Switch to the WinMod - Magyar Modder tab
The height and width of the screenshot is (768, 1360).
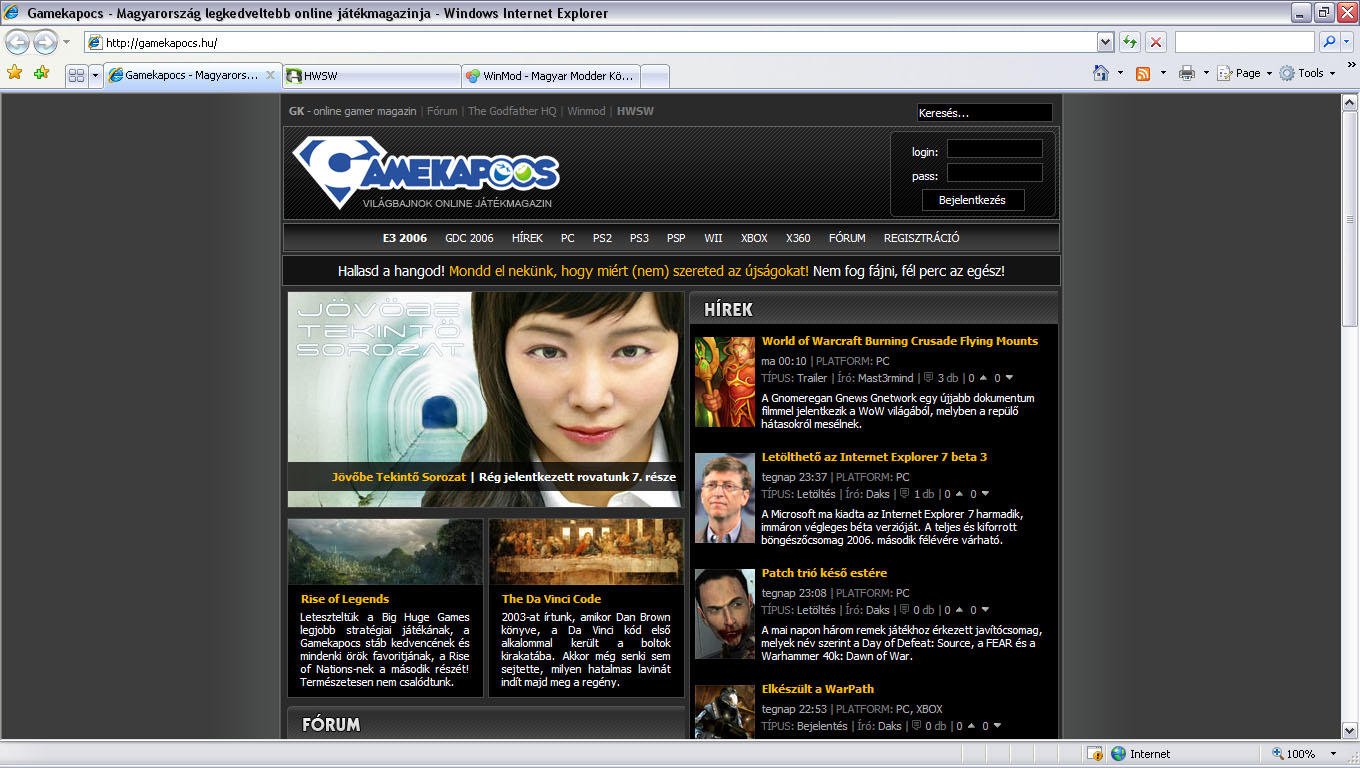tap(550, 76)
